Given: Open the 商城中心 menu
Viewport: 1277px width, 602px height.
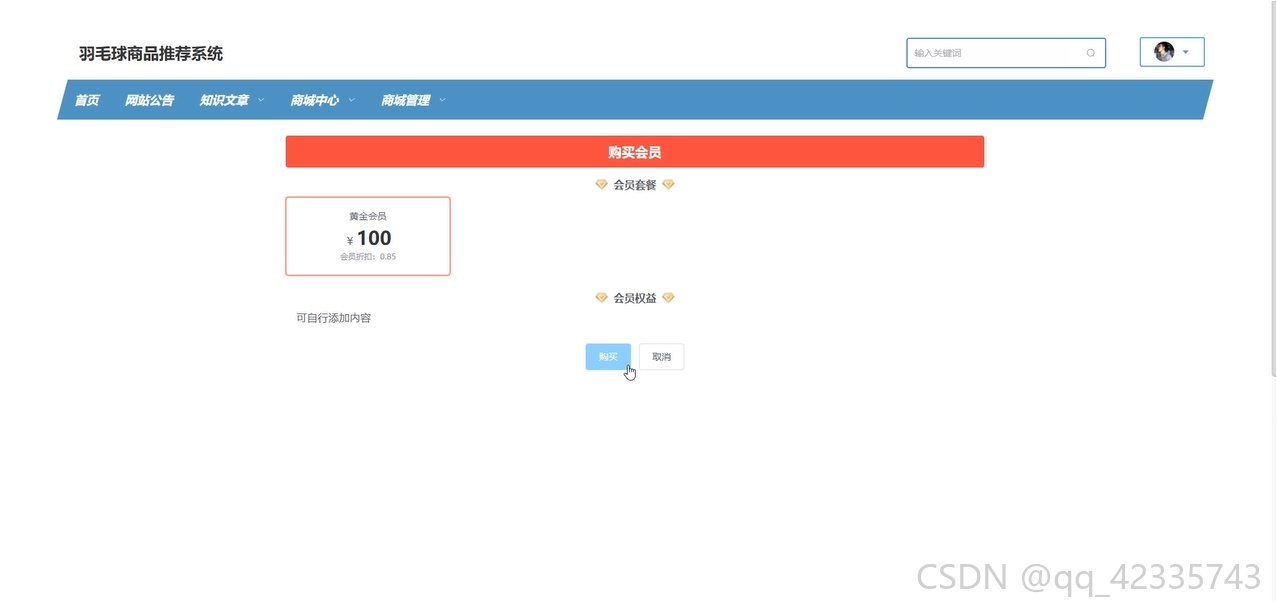Looking at the screenshot, I should [x=315, y=100].
